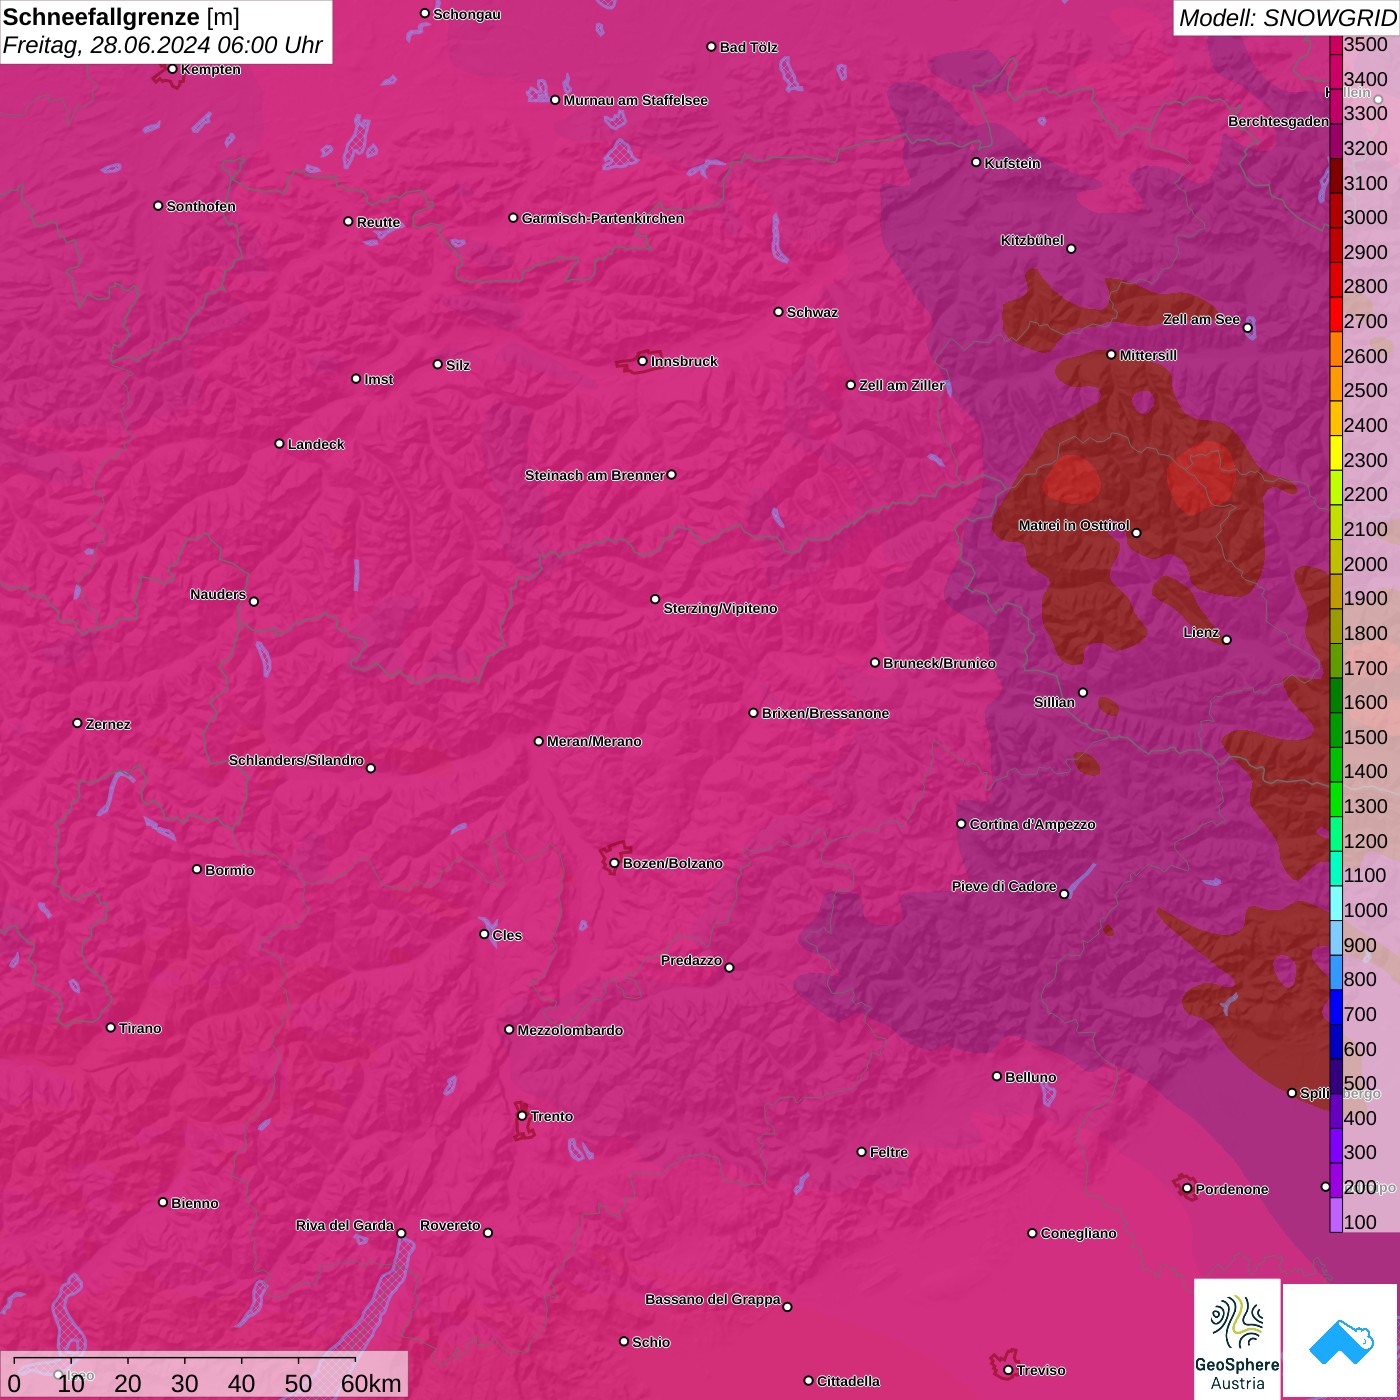Click the 'Modell: SNOWGRID' label
1400x1400 pixels.
pos(1287,17)
